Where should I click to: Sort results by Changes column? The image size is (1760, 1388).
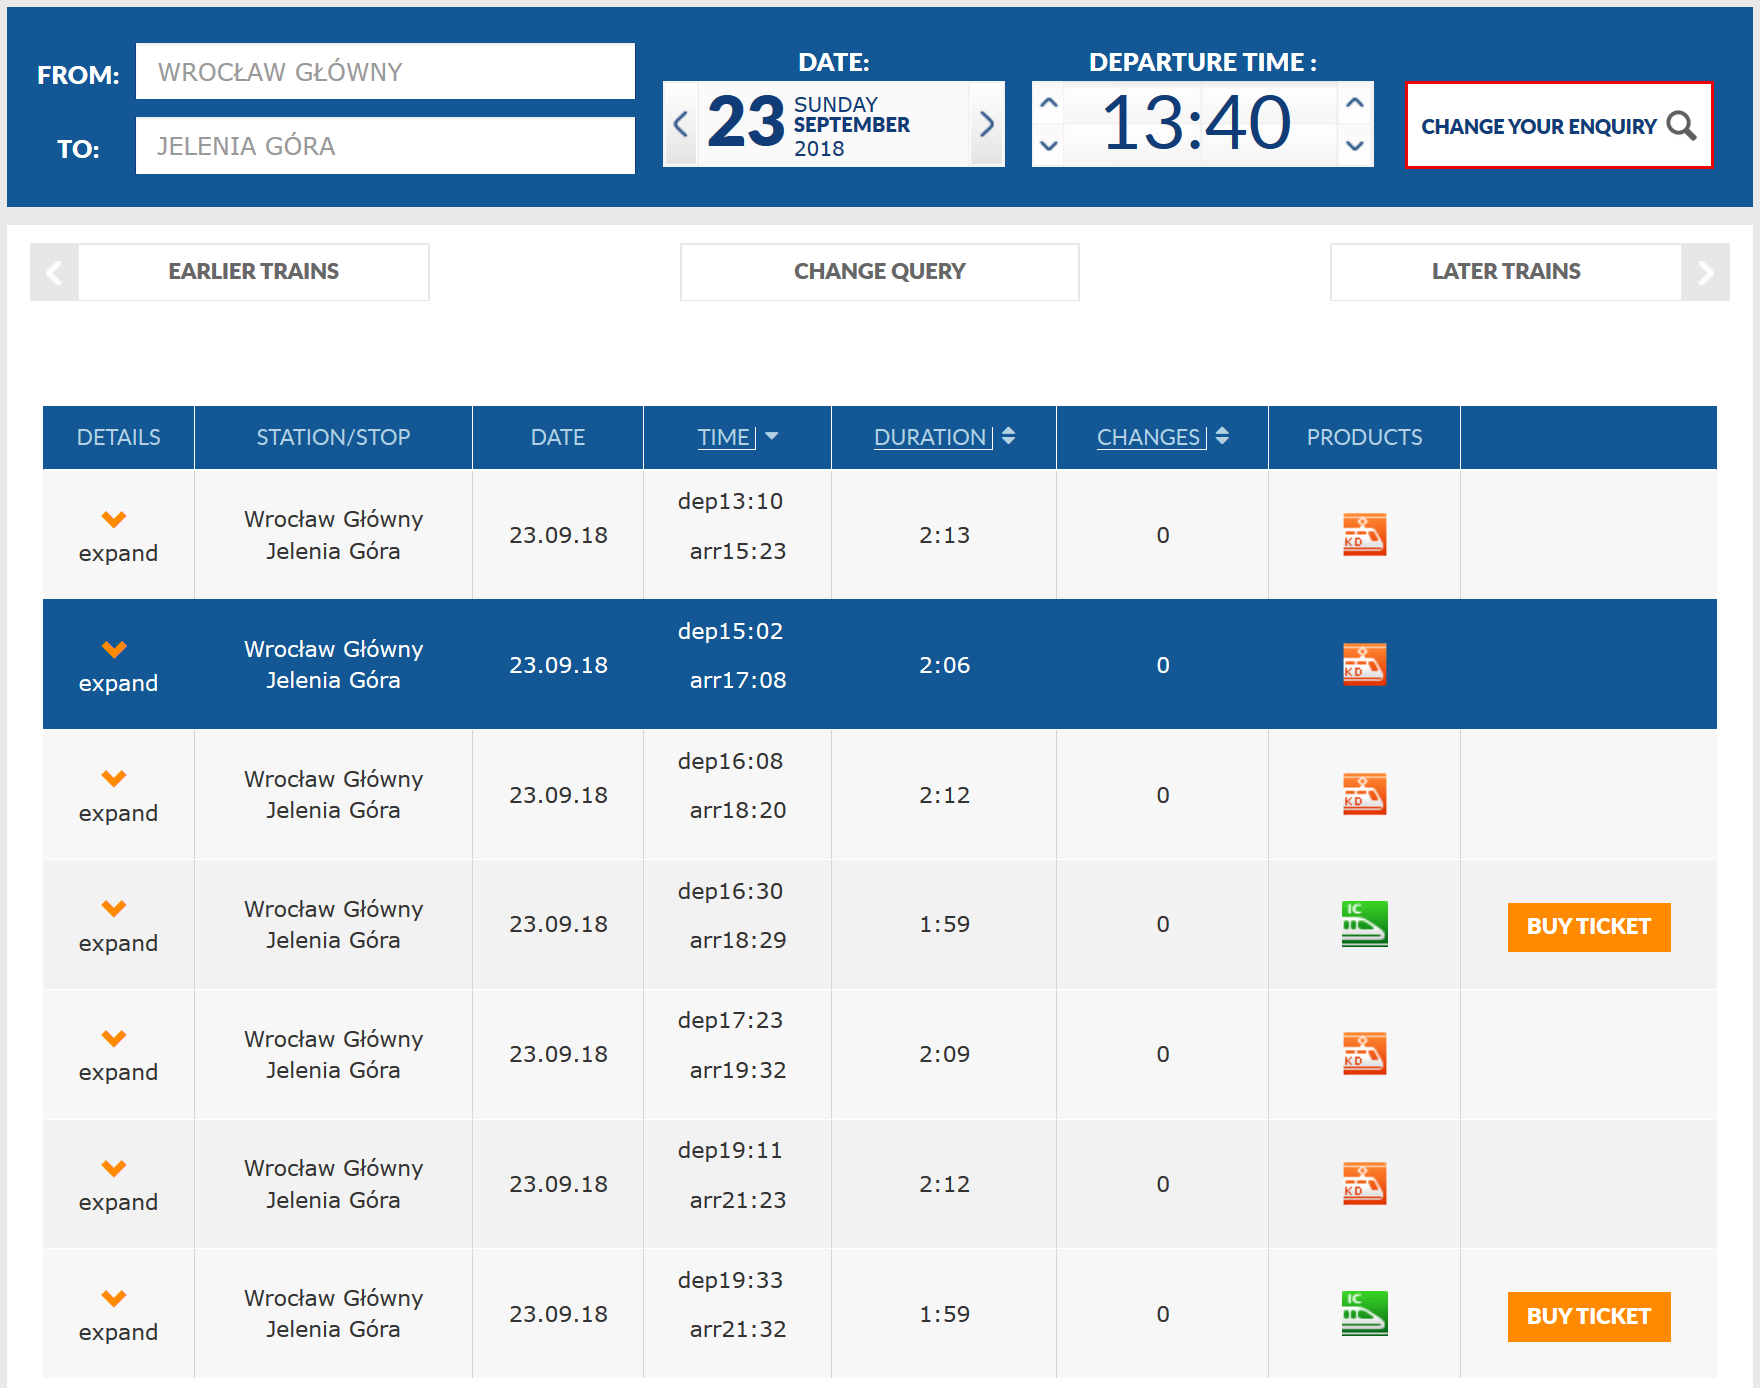[1161, 437]
